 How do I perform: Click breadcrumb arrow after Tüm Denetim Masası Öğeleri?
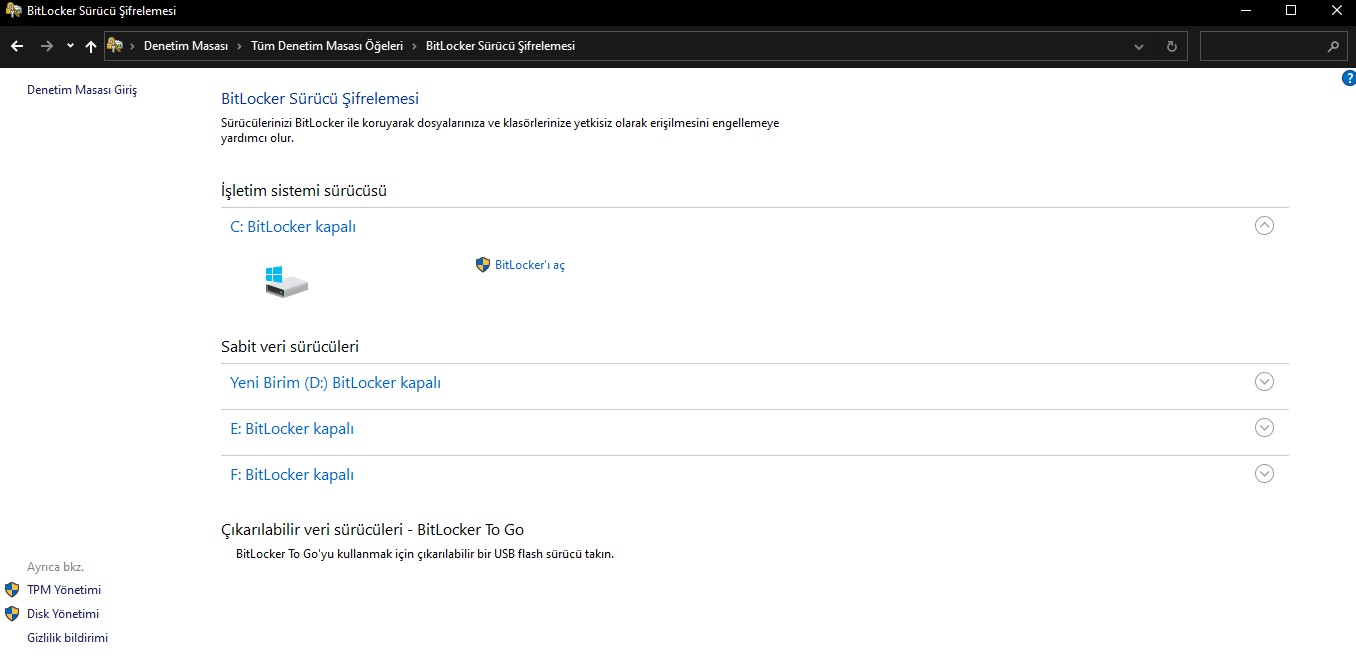coord(414,46)
